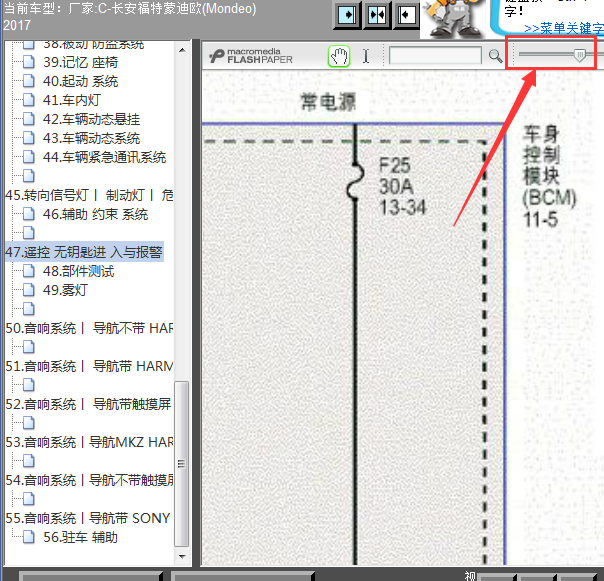Click the tree scrollbar down arrow

pos(182,556)
